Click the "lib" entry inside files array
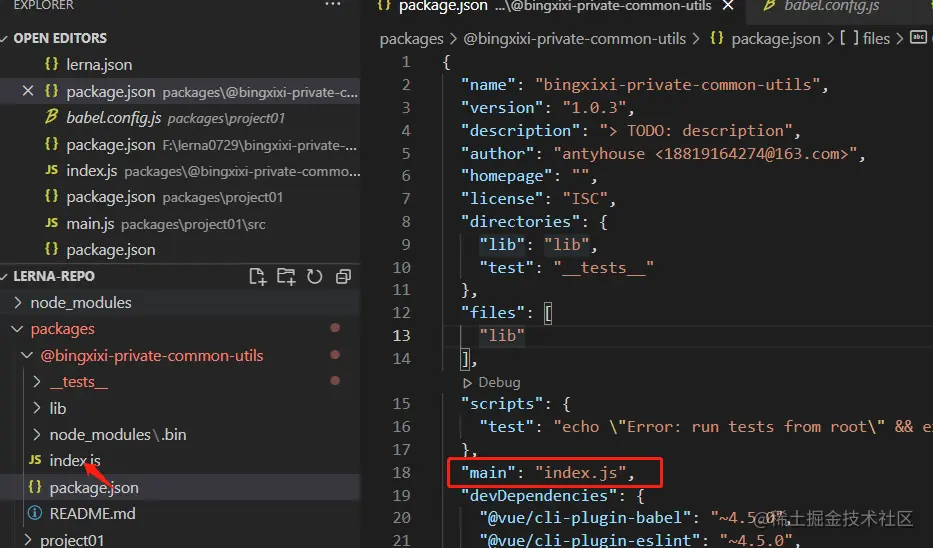This screenshot has width=933, height=548. pyautogui.click(x=502, y=336)
